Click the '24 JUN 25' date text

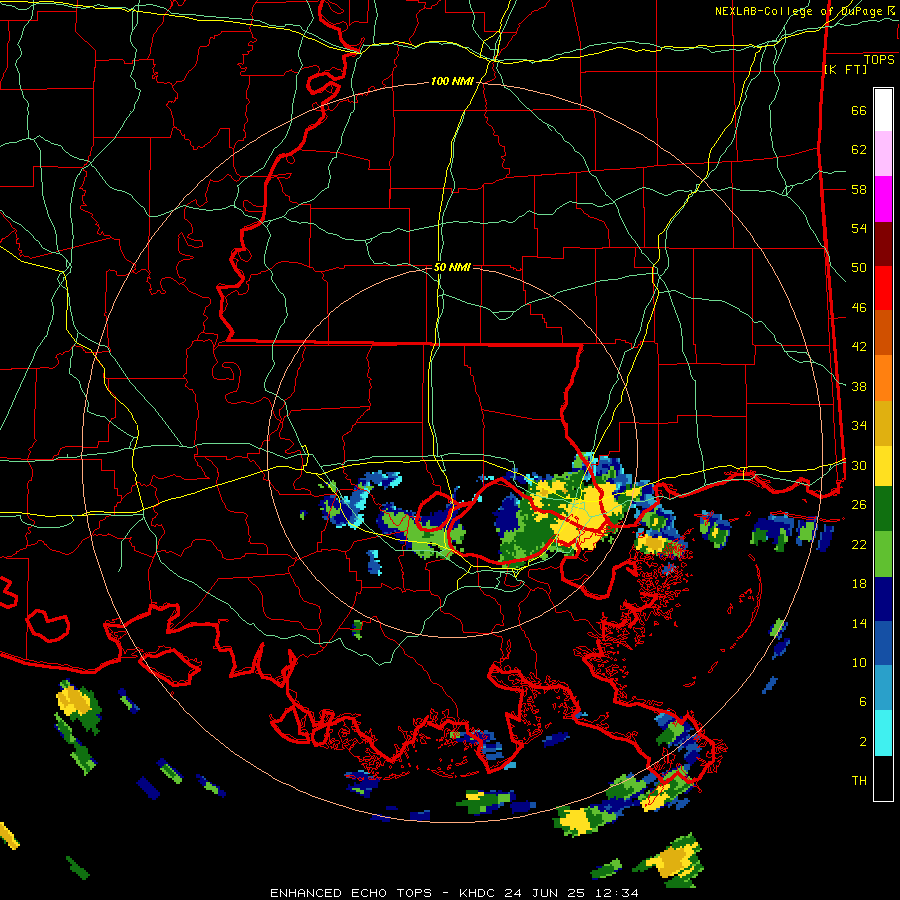pos(544,893)
